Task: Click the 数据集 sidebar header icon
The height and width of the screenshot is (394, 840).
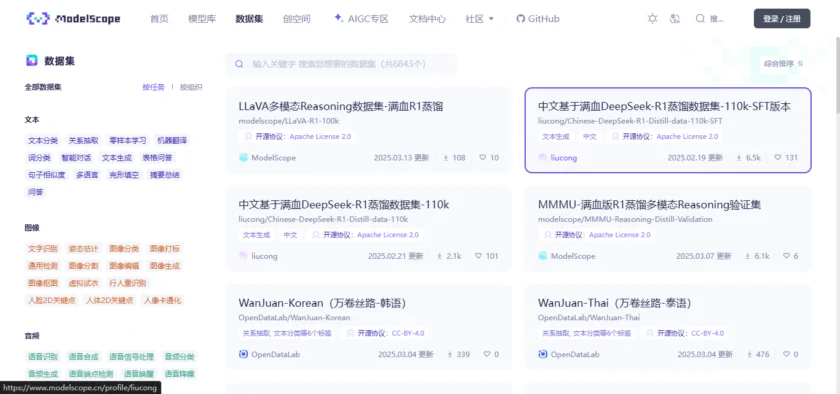Action: (x=32, y=61)
